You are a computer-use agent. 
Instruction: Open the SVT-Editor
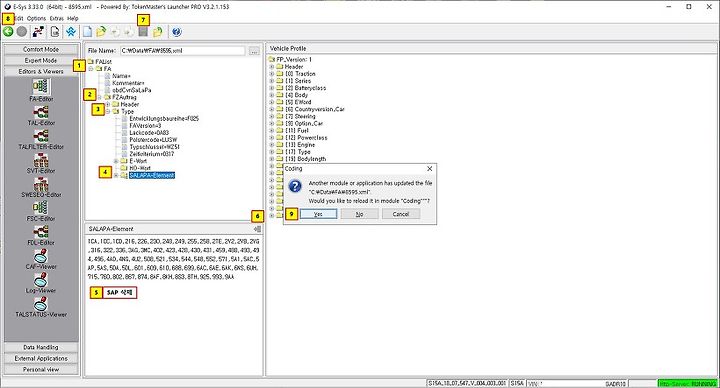[41, 163]
